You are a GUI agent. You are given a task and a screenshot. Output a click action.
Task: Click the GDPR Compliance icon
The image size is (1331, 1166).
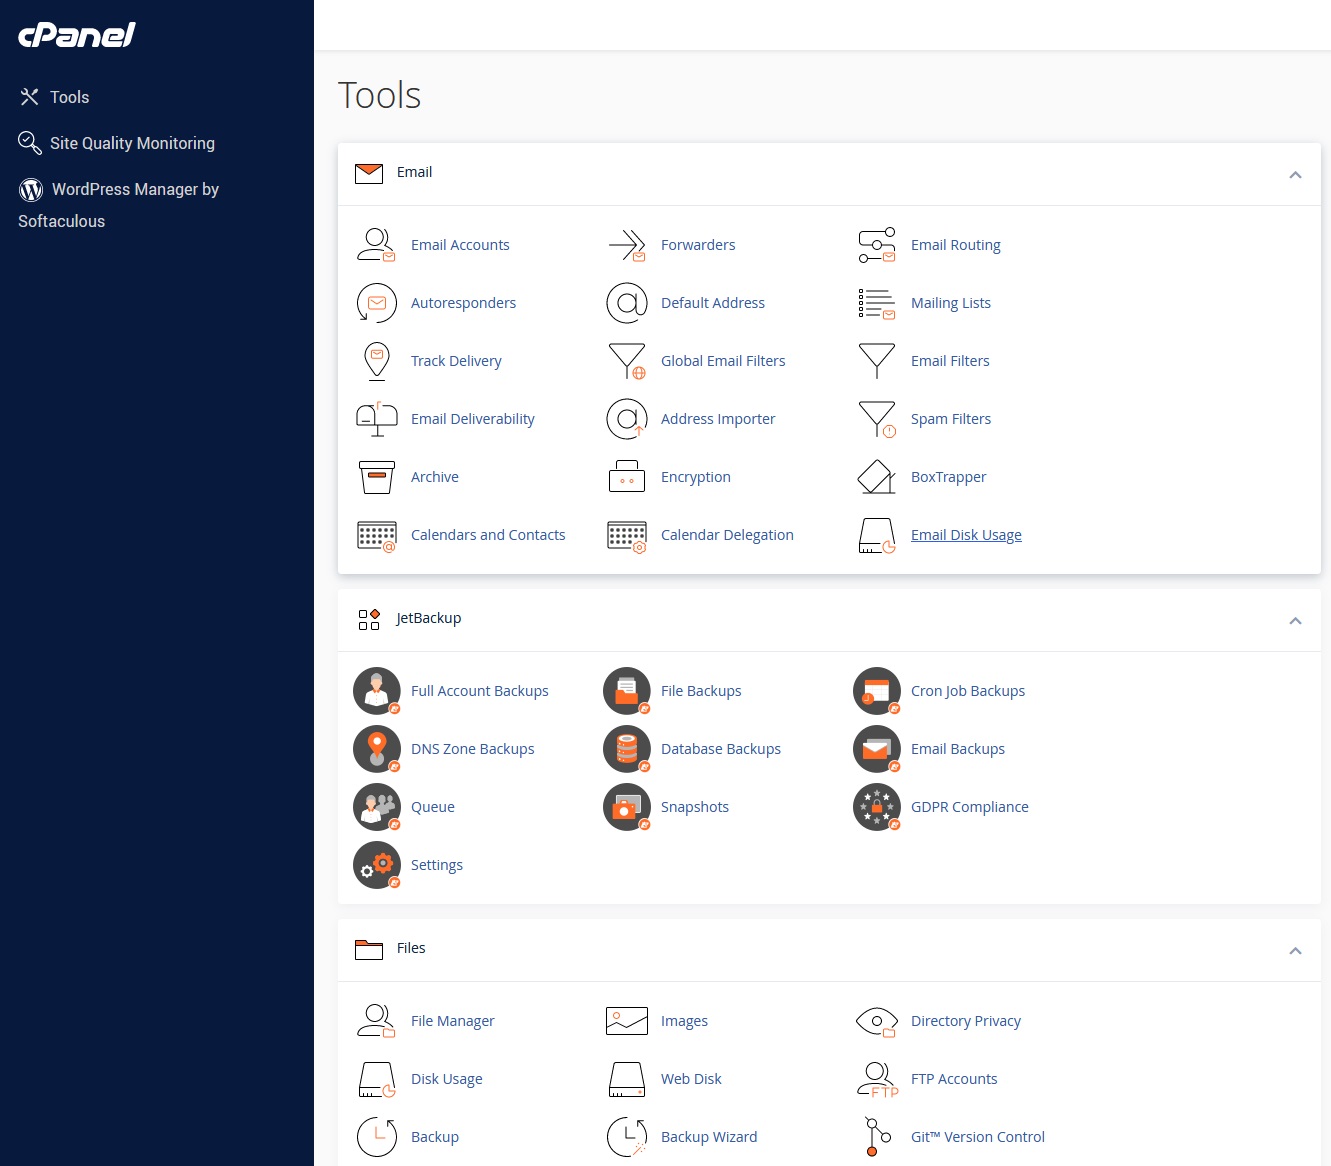[x=877, y=807]
